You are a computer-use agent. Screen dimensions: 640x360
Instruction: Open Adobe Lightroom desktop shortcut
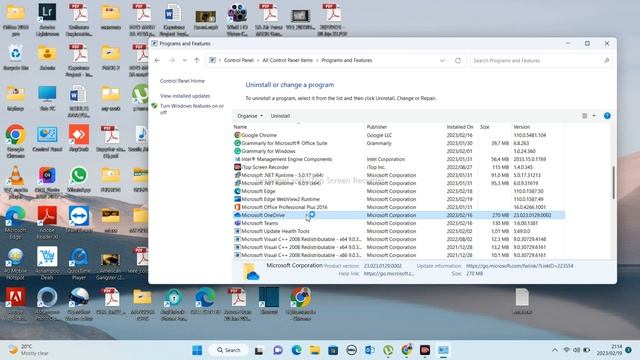(x=47, y=19)
